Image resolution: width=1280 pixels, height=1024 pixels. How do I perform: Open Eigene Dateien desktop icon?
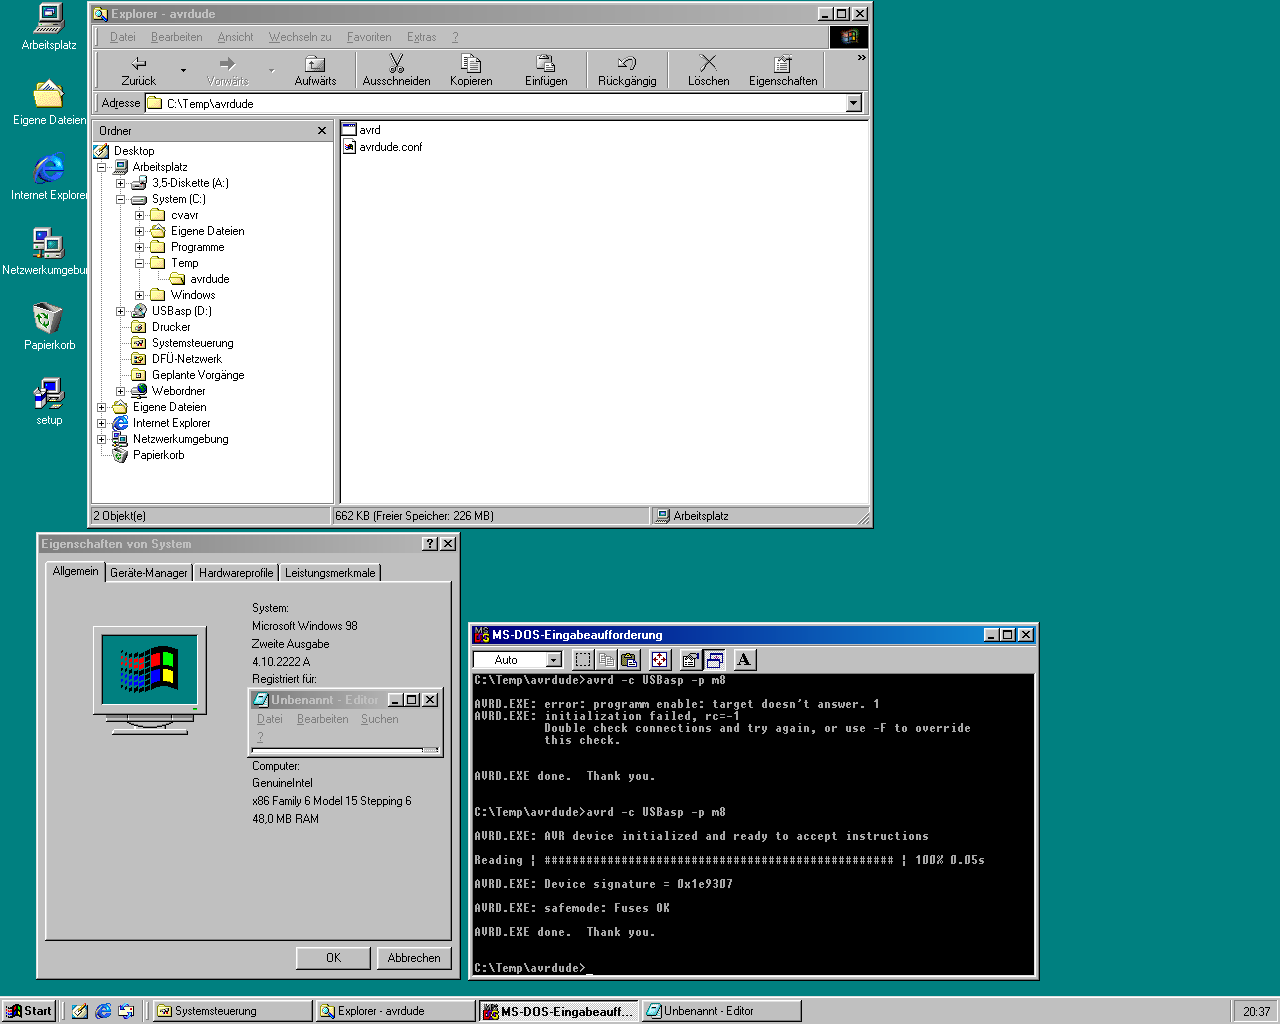(49, 102)
